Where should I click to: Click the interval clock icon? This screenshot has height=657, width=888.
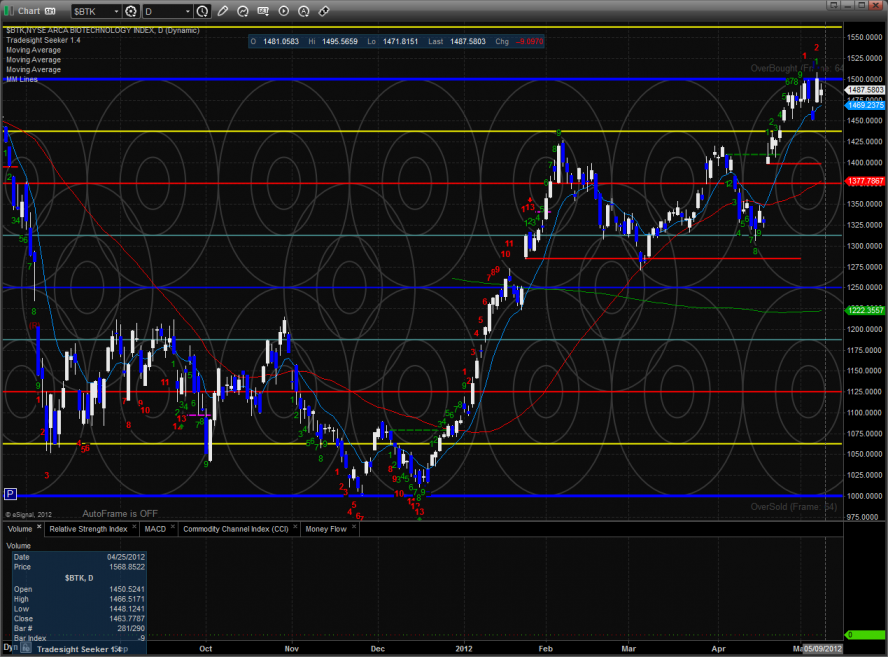[x=203, y=11]
